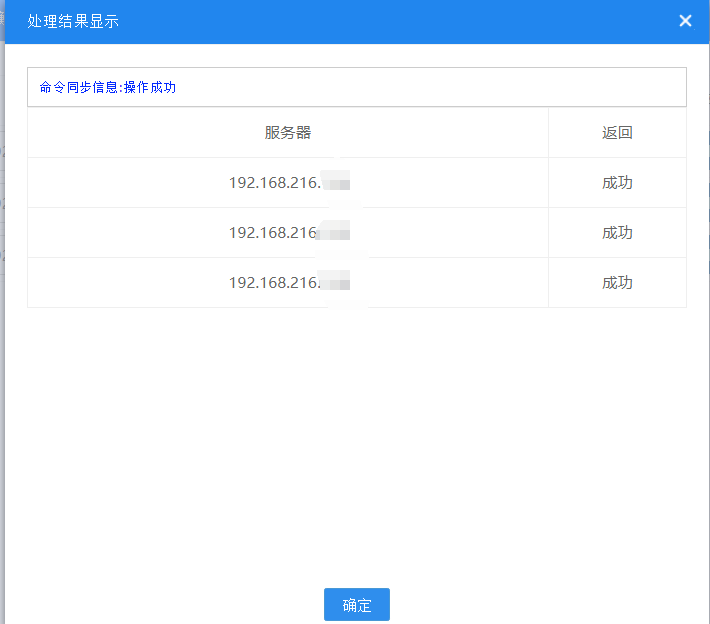Click the 返回 column header
This screenshot has height=624, width=710.
click(x=617, y=133)
